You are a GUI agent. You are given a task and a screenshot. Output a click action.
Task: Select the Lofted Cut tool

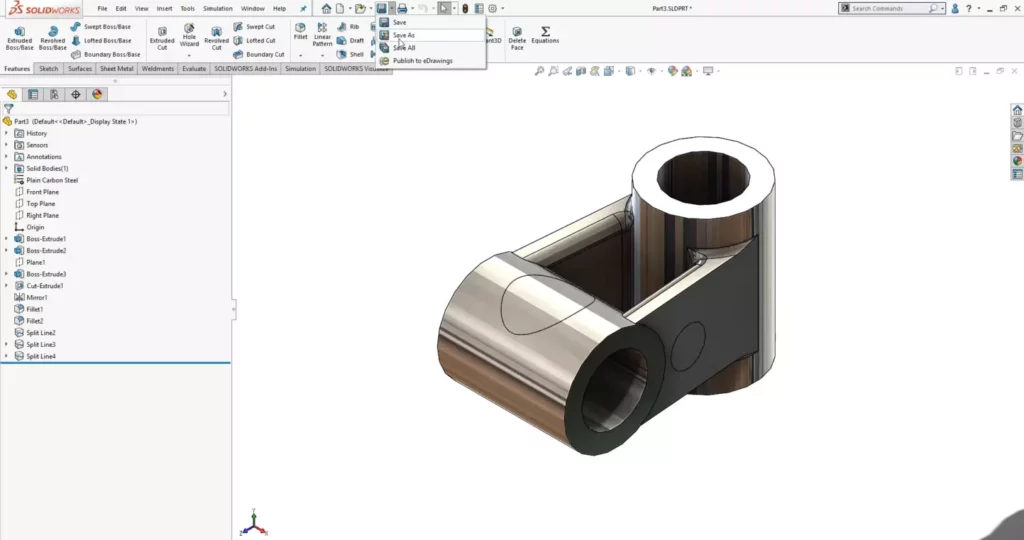pos(255,40)
